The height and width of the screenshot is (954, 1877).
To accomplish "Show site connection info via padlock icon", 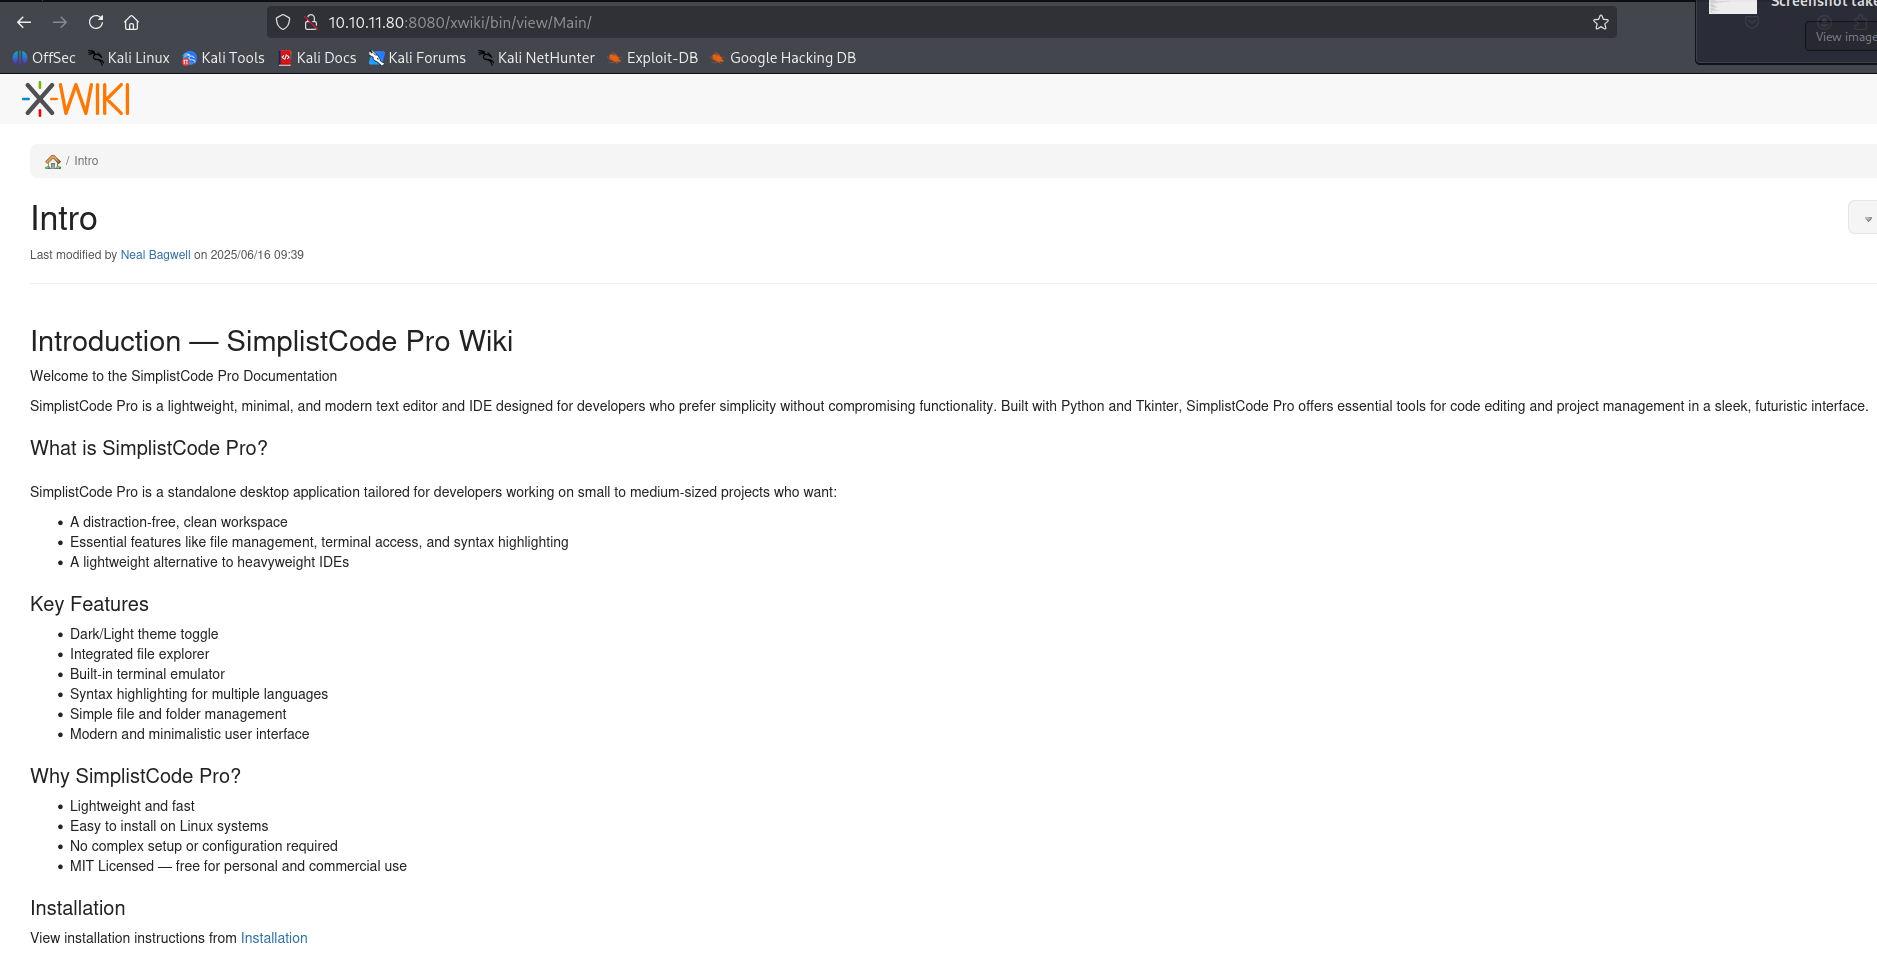I will 311,22.
